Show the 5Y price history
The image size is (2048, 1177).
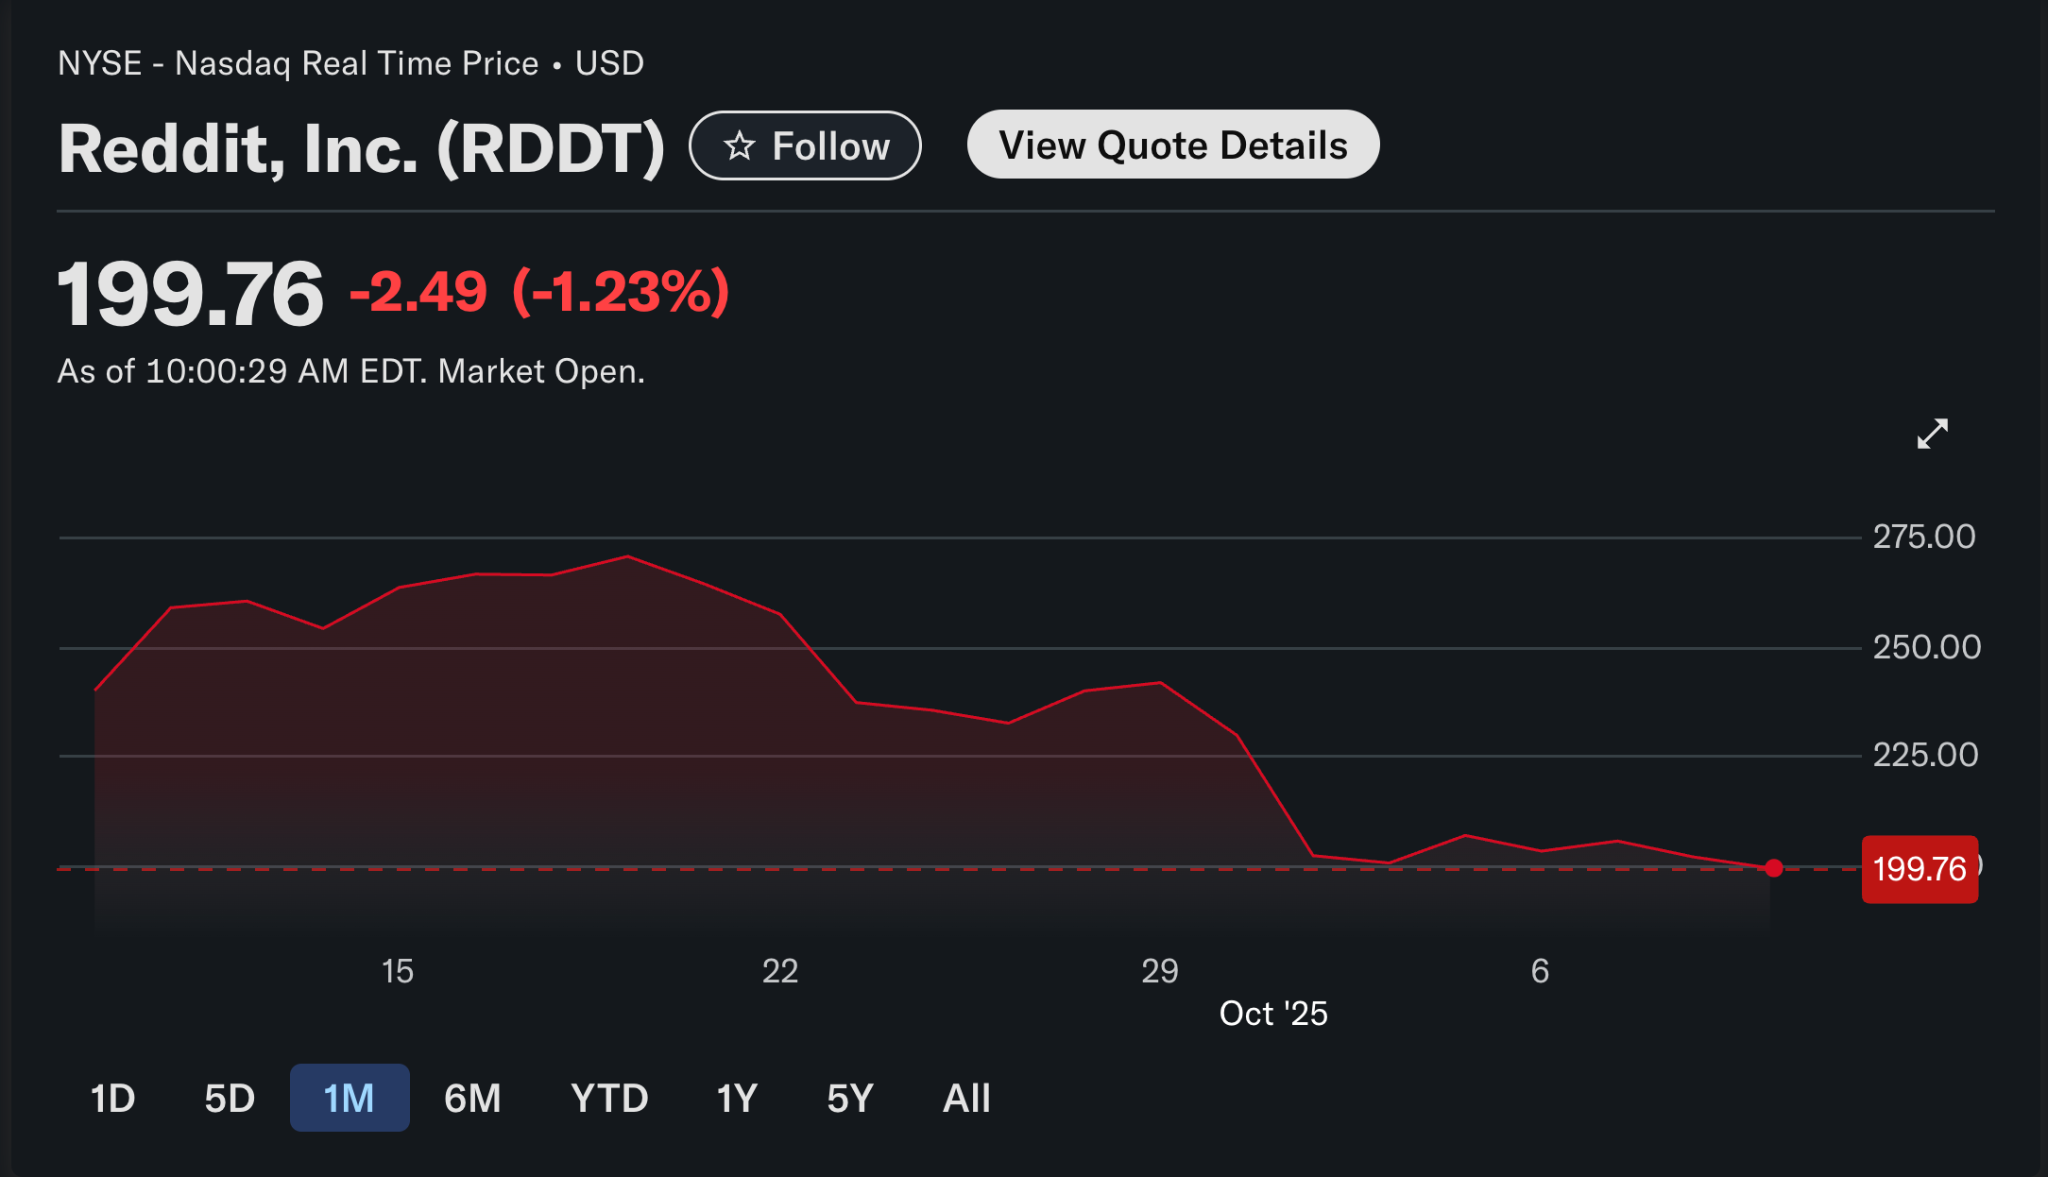coord(850,1098)
